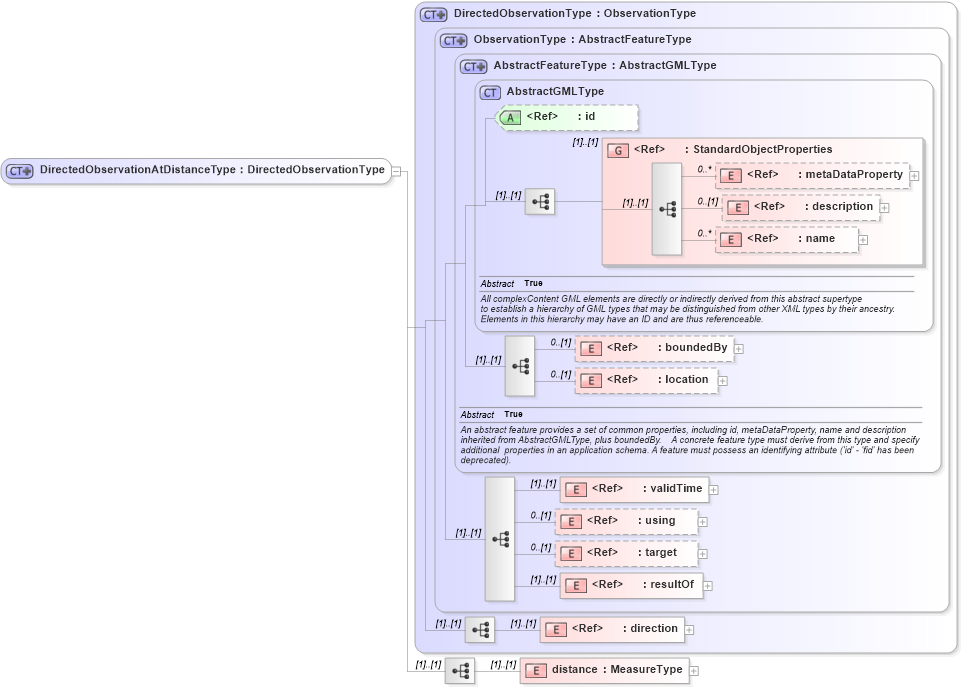Expand the boundedBy element
962x688 pixels.
(738, 348)
